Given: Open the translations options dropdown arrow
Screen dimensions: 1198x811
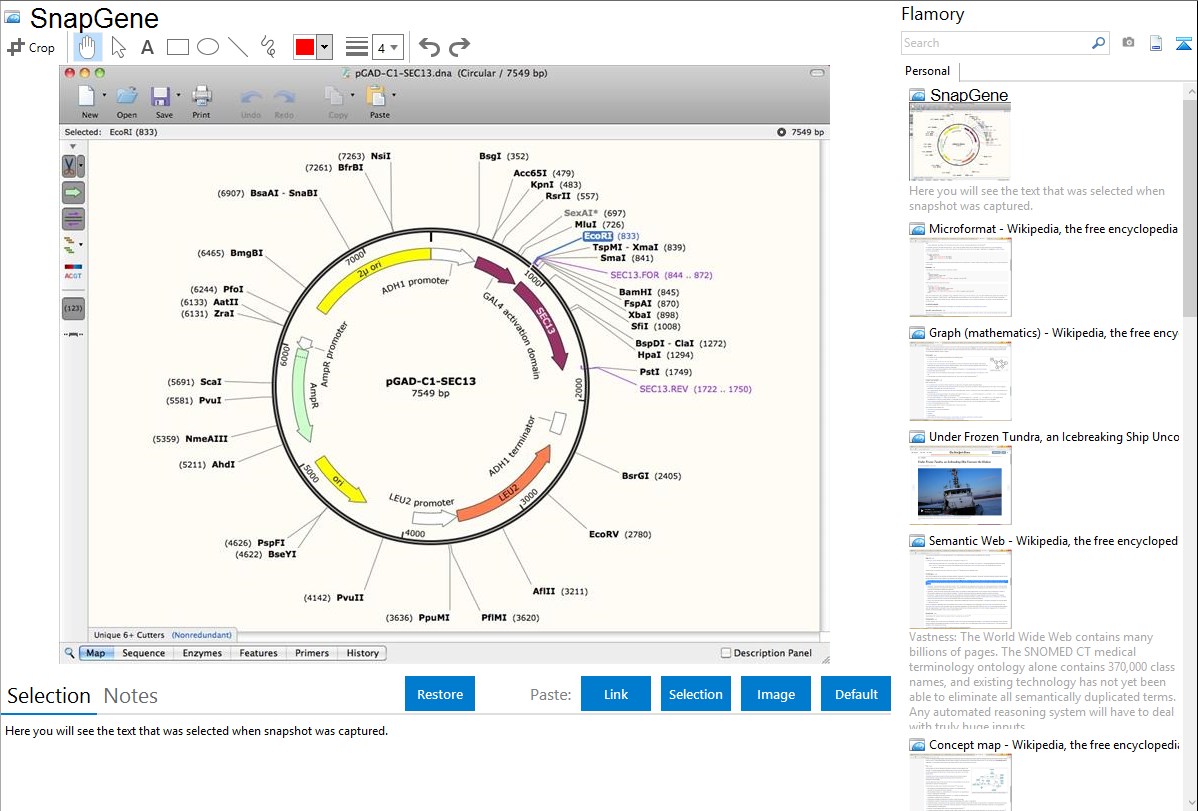Looking at the screenshot, I should 81,245.
